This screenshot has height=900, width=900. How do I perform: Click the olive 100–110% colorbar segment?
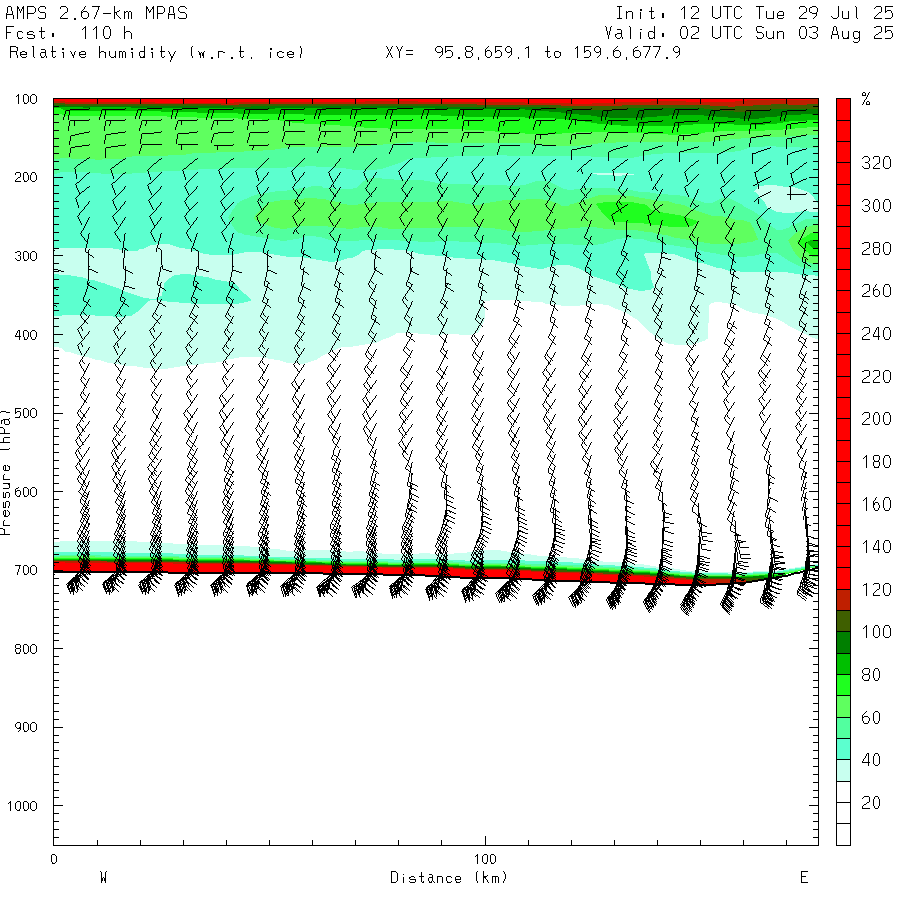[x=843, y=622]
